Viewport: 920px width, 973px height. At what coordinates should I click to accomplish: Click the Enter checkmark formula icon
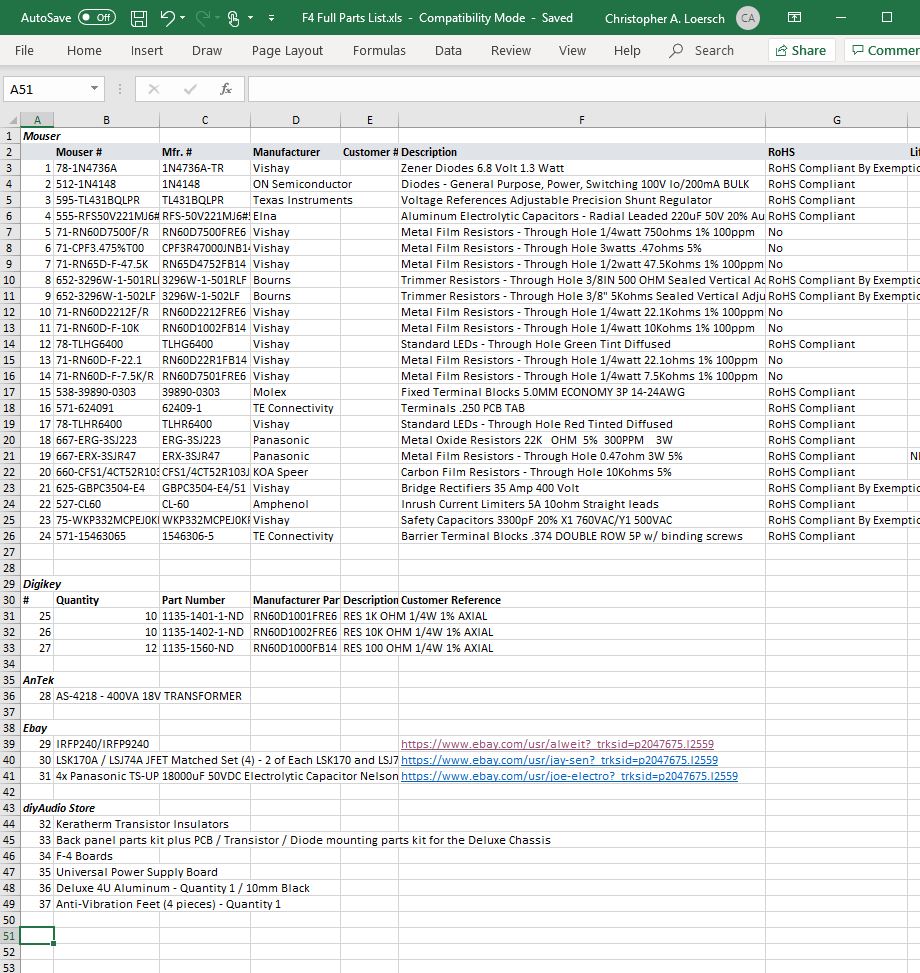(190, 89)
